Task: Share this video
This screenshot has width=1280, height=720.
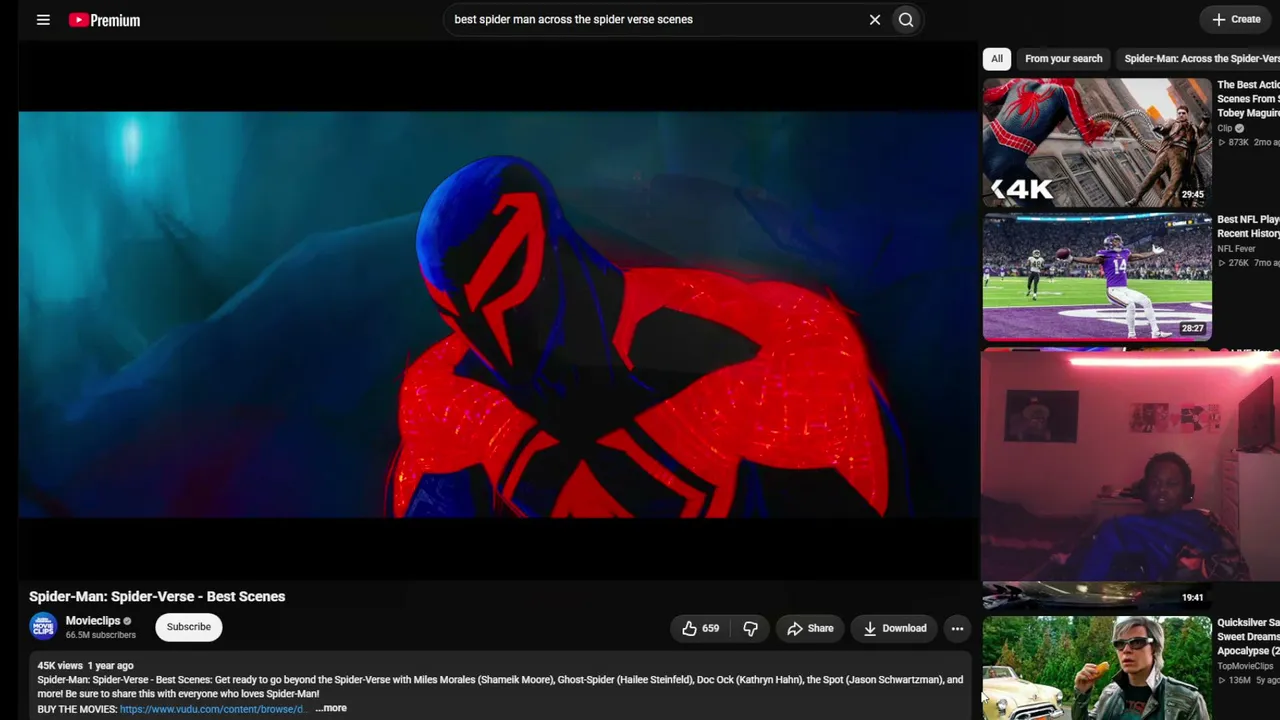Action: (x=810, y=628)
